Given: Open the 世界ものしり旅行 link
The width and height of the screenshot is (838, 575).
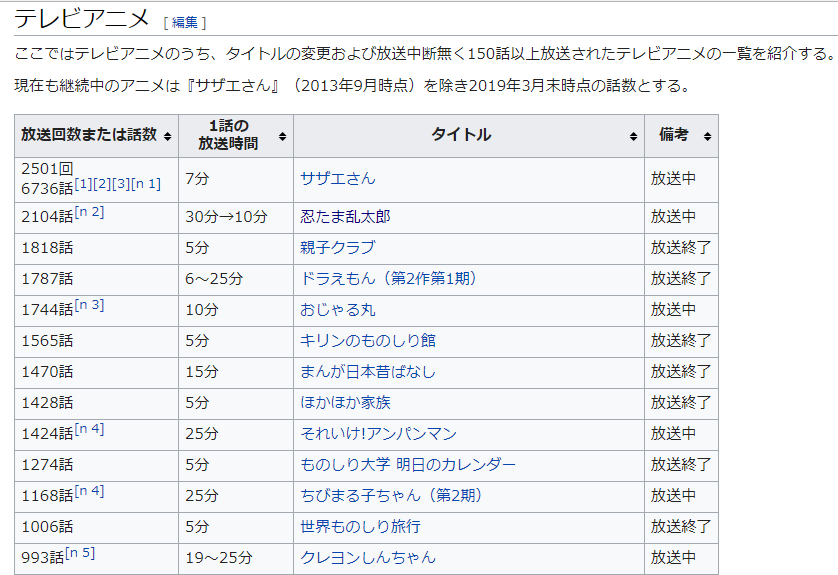Looking at the screenshot, I should (360, 526).
